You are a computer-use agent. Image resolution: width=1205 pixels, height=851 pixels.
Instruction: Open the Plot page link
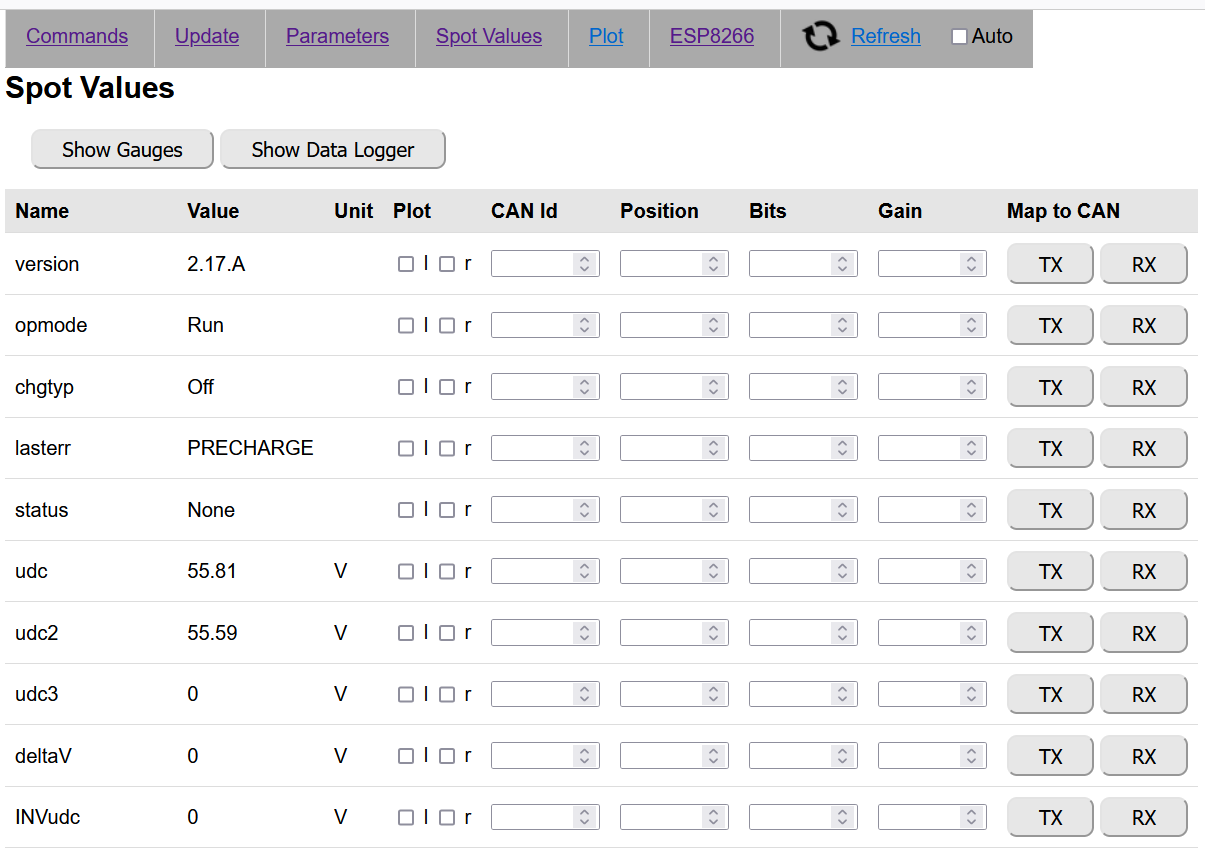click(606, 37)
